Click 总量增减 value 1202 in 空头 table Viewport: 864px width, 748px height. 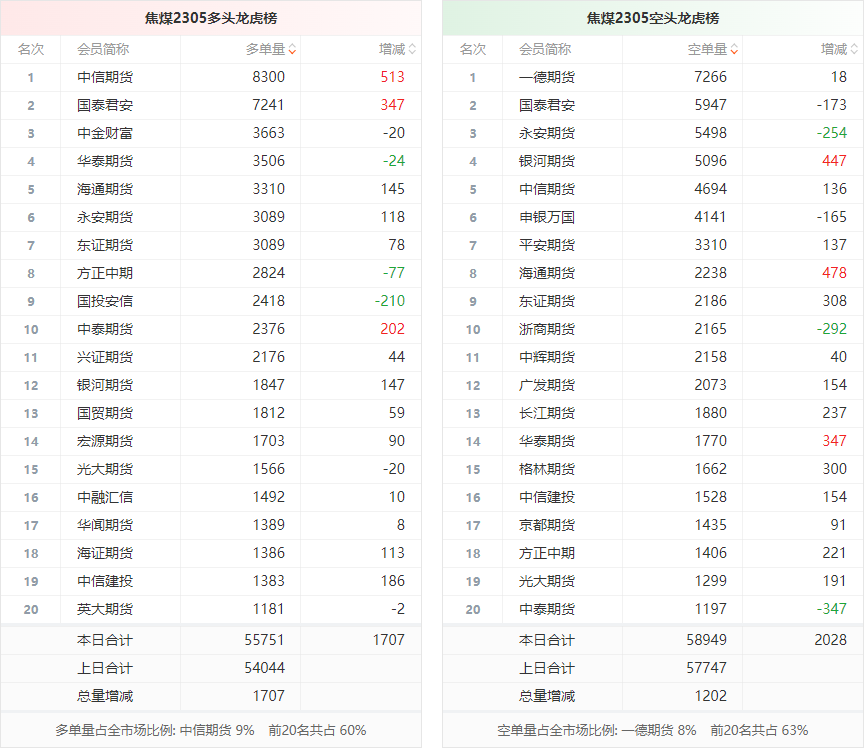pyautogui.click(x=706, y=696)
